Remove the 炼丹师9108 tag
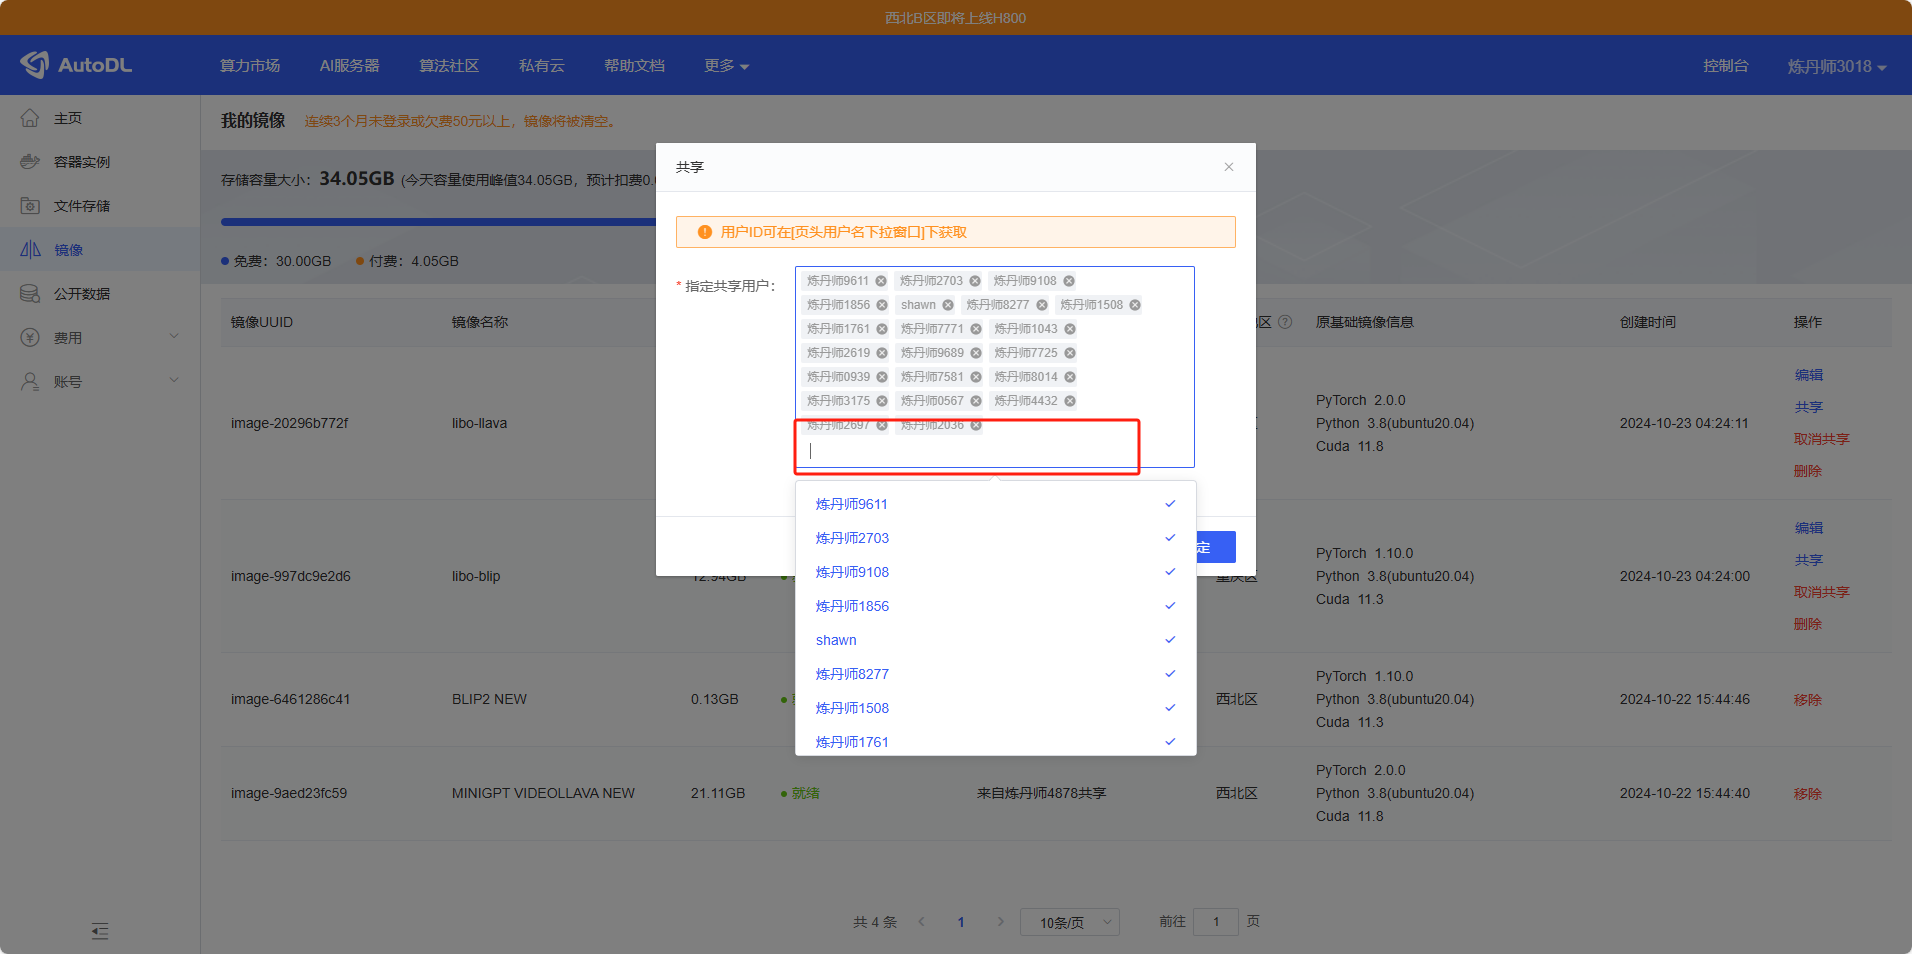This screenshot has height=954, width=1912. click(x=1069, y=281)
